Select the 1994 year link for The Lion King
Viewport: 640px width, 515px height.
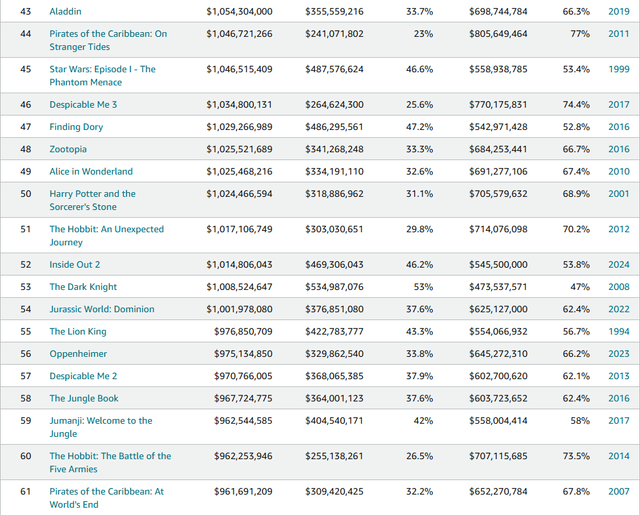click(x=618, y=331)
